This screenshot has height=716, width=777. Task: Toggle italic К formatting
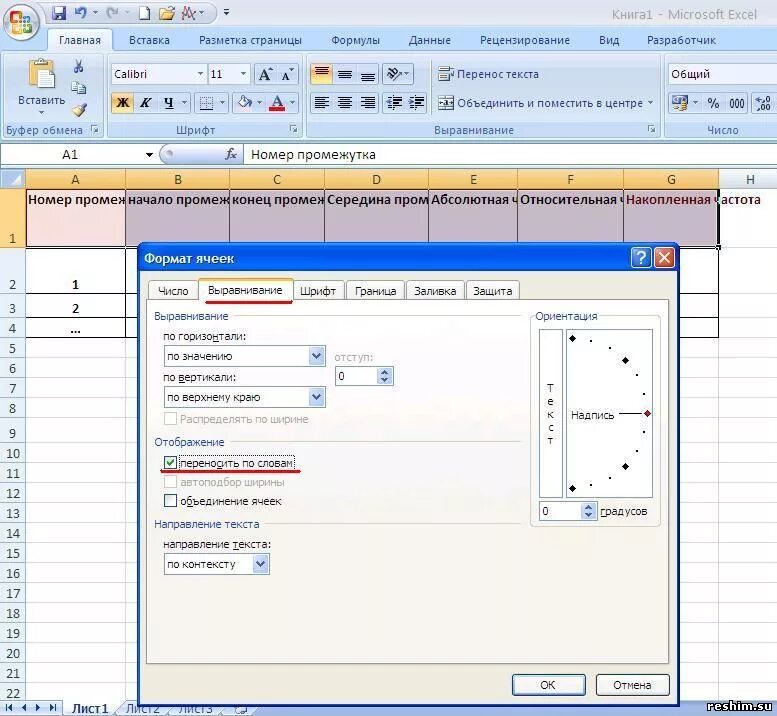click(145, 103)
